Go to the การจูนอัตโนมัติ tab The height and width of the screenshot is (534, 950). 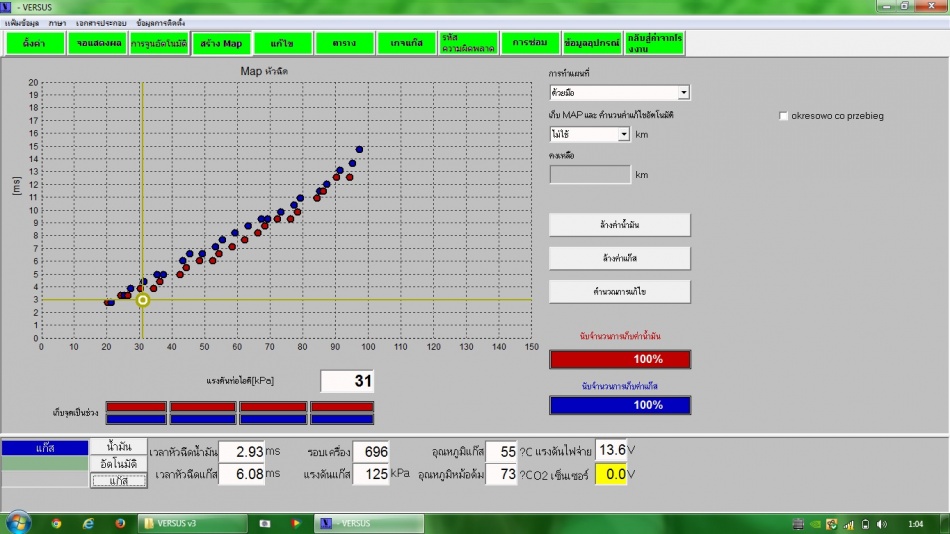point(159,43)
